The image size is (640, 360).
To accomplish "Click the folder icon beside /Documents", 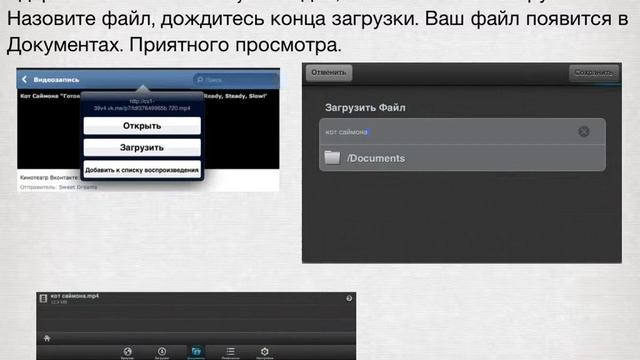I will click(332, 158).
